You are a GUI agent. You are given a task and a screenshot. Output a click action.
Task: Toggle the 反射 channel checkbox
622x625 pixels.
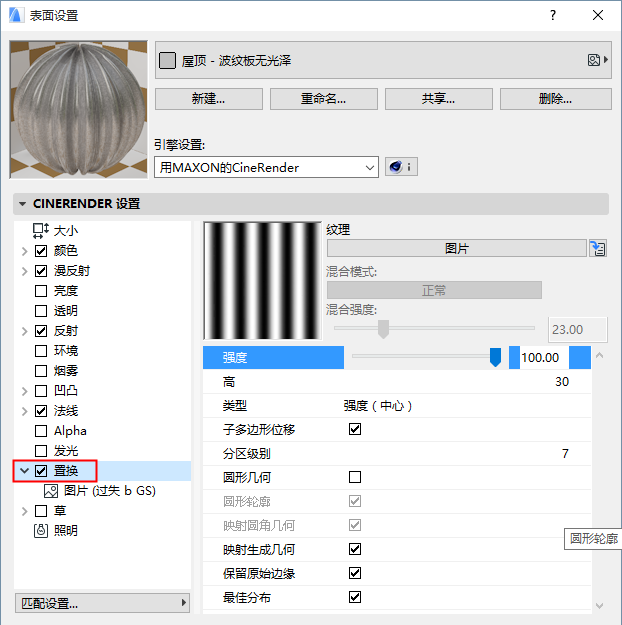click(x=41, y=330)
